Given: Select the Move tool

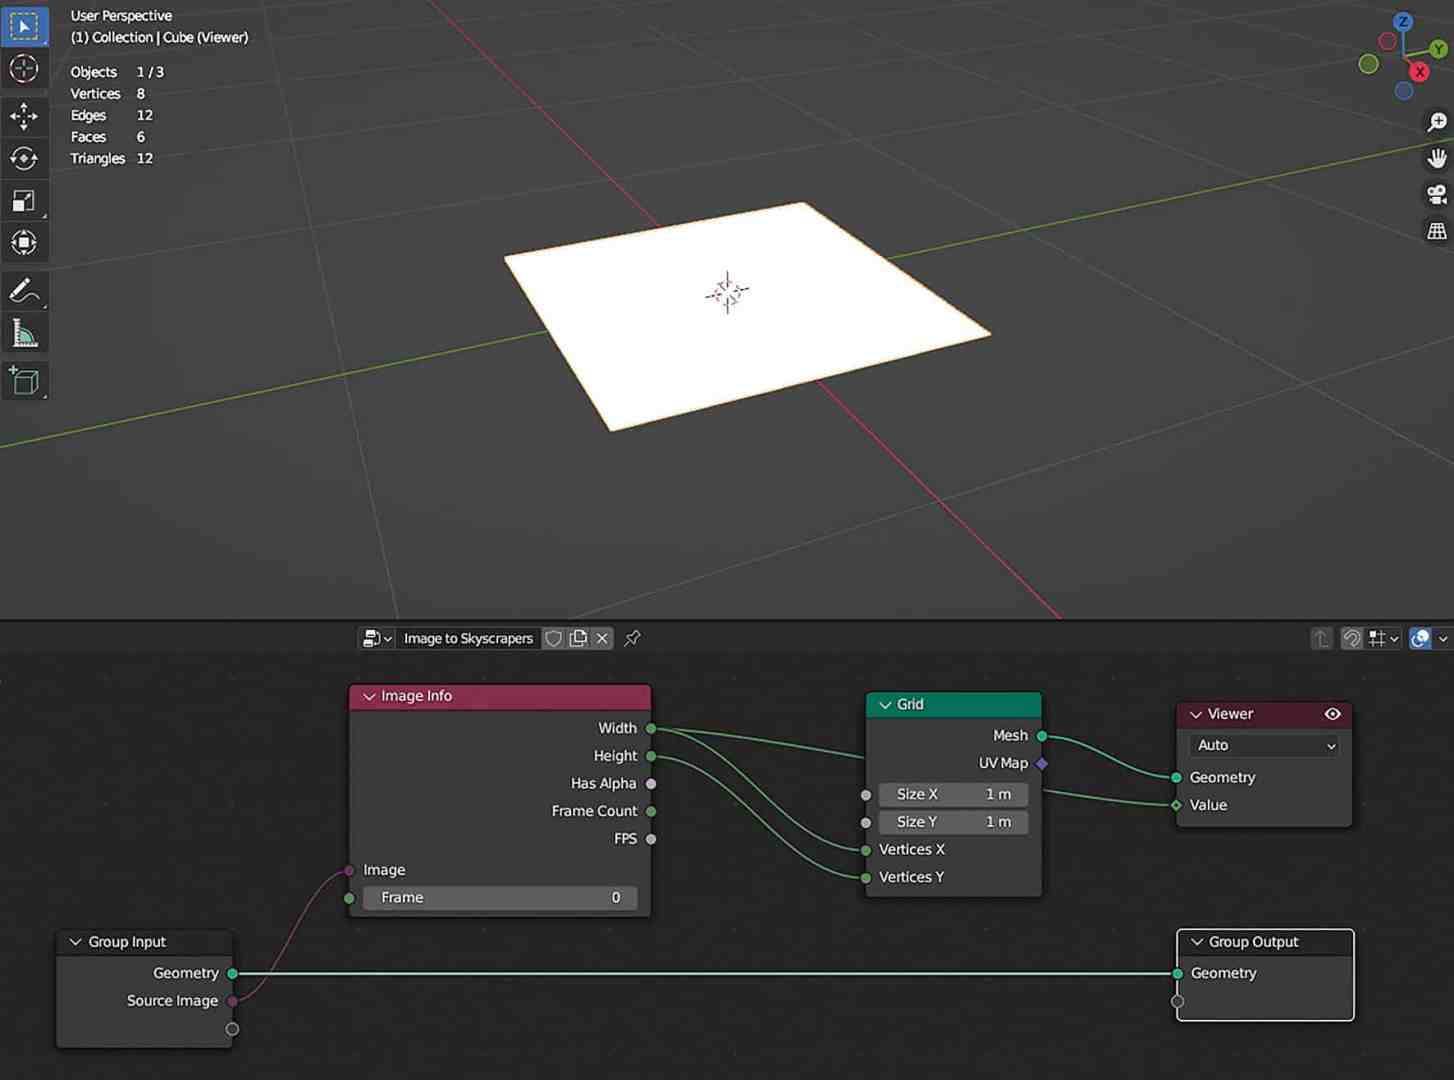Looking at the screenshot, I should [25, 116].
